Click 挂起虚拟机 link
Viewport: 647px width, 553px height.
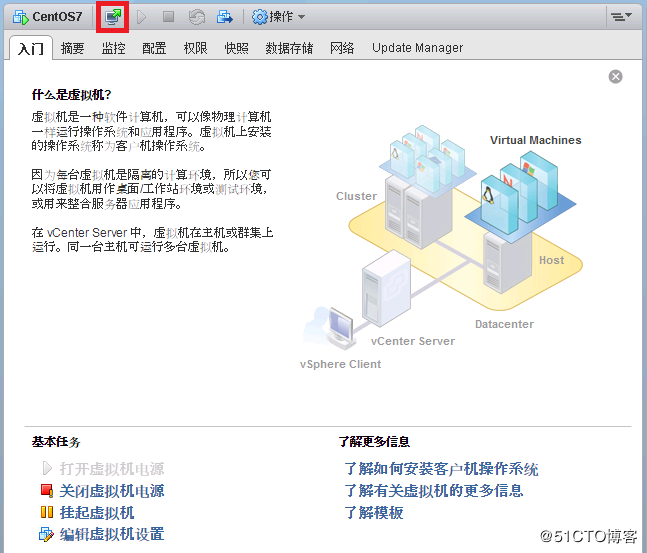96,513
